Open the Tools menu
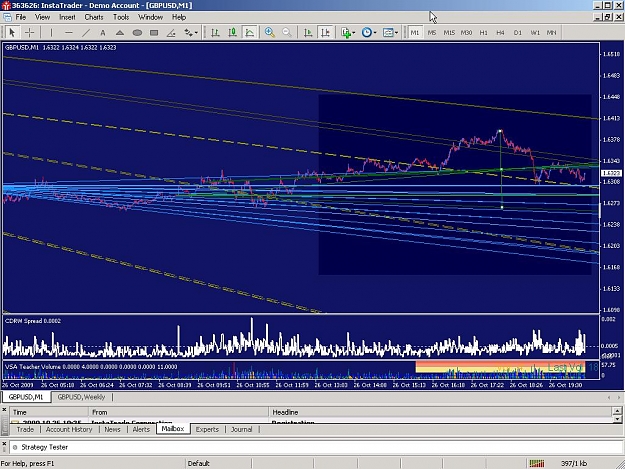The width and height of the screenshot is (625, 469). click(121, 17)
